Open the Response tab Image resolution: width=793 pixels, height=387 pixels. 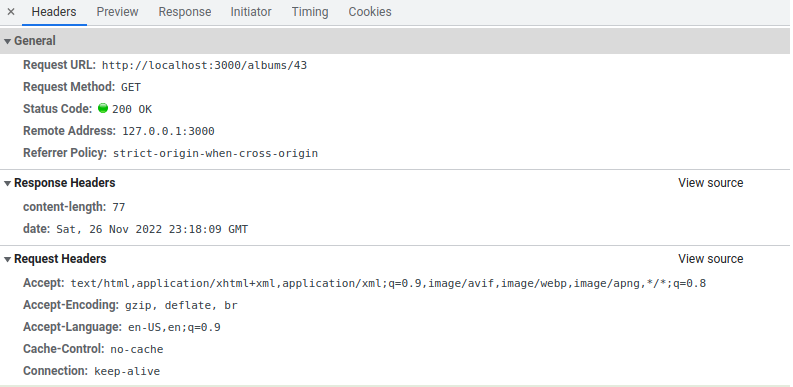click(x=185, y=12)
